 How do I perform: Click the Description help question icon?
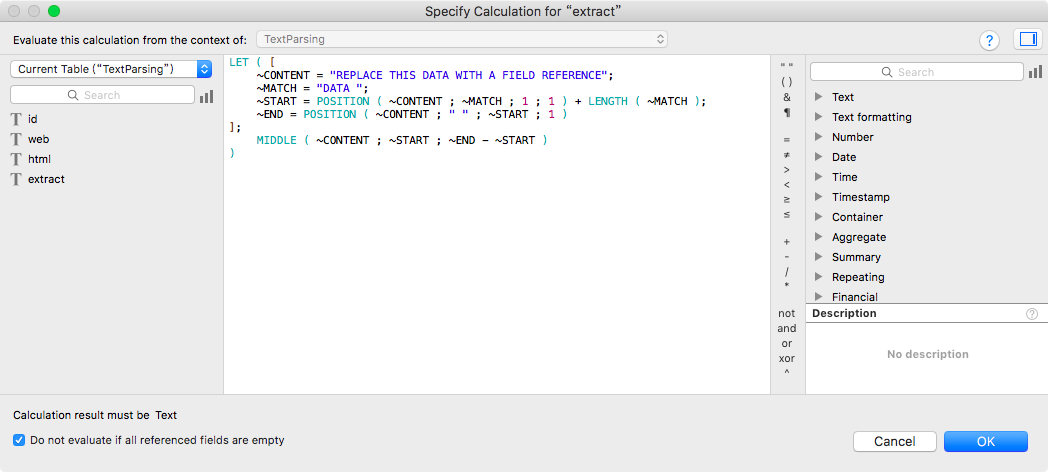[x=1032, y=314]
